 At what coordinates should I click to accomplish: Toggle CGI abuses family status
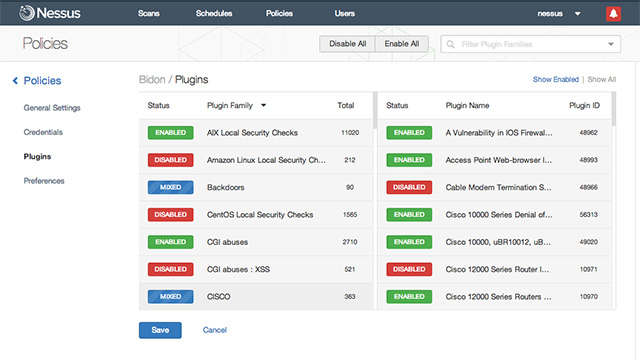click(x=171, y=242)
